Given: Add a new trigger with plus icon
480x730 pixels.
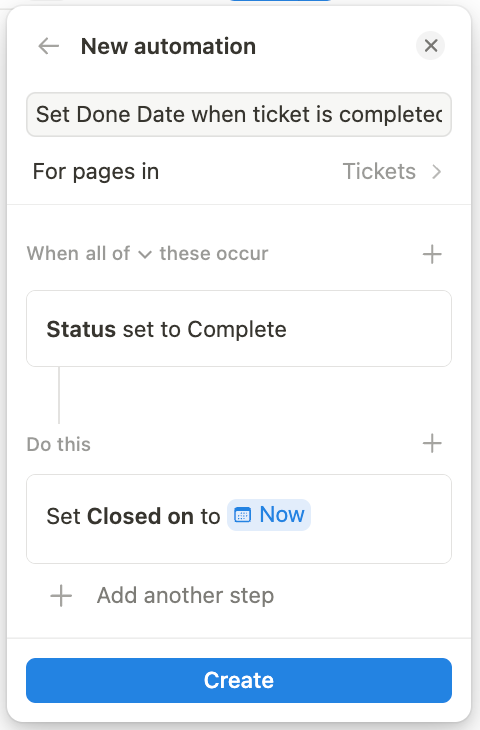Looking at the screenshot, I should (432, 254).
